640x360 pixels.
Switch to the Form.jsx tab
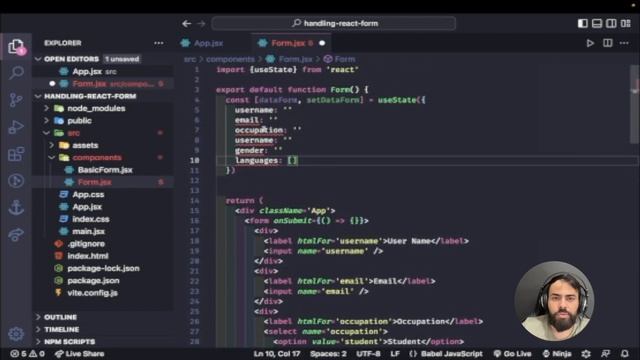(288, 43)
